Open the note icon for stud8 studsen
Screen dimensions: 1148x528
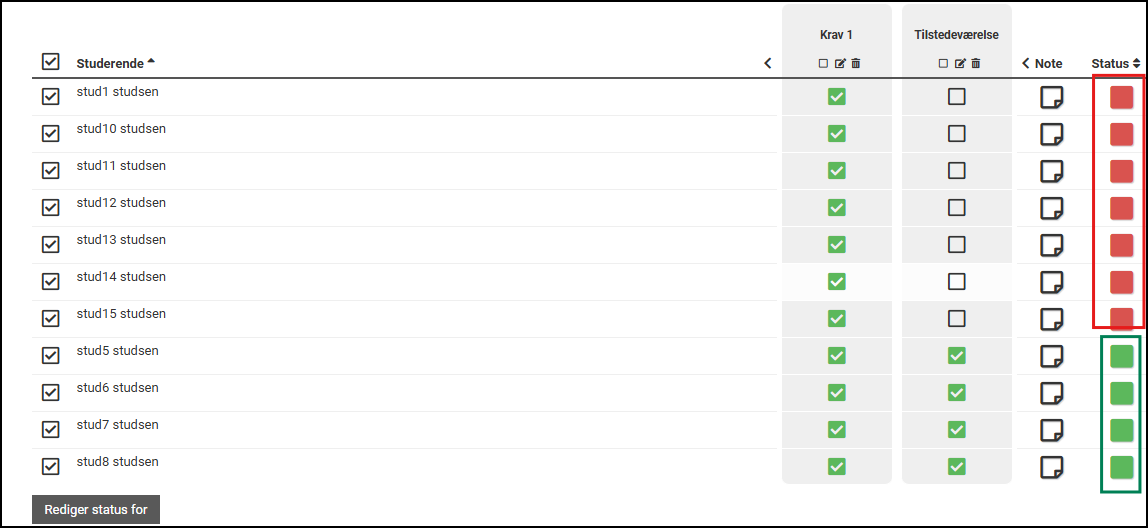click(x=1051, y=467)
